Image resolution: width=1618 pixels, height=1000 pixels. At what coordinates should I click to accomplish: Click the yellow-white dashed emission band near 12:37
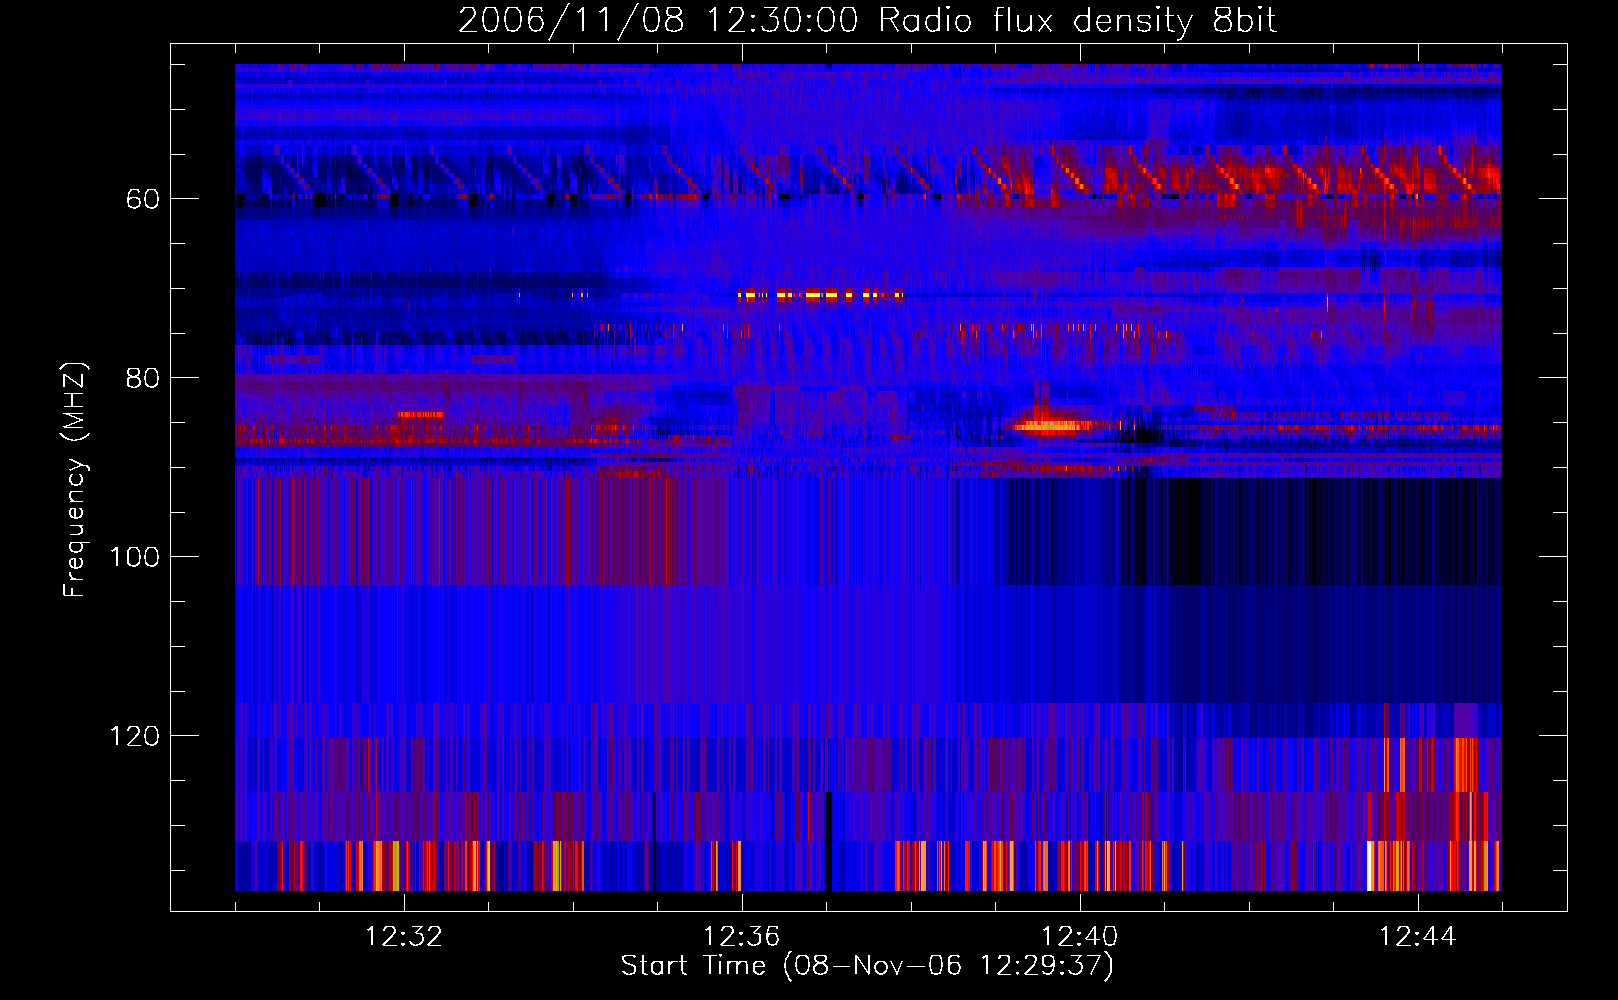(x=820, y=295)
